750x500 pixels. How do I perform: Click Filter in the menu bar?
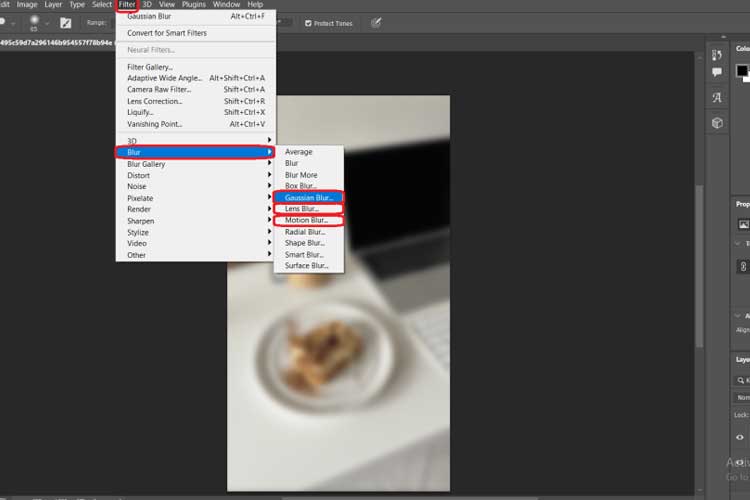[x=127, y=4]
